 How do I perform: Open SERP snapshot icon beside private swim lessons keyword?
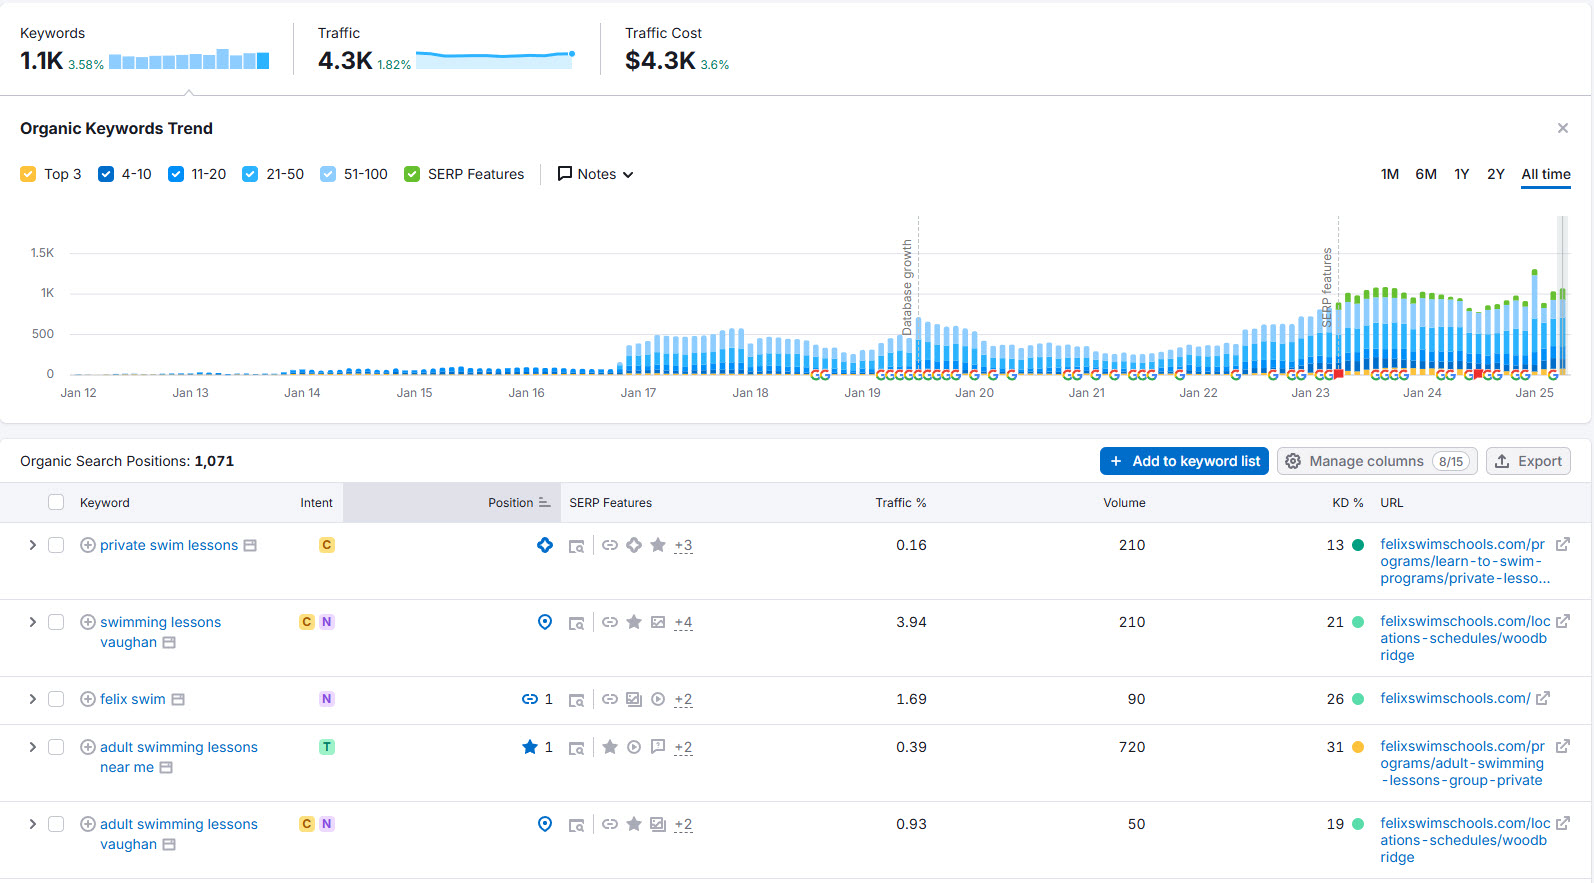coord(250,545)
